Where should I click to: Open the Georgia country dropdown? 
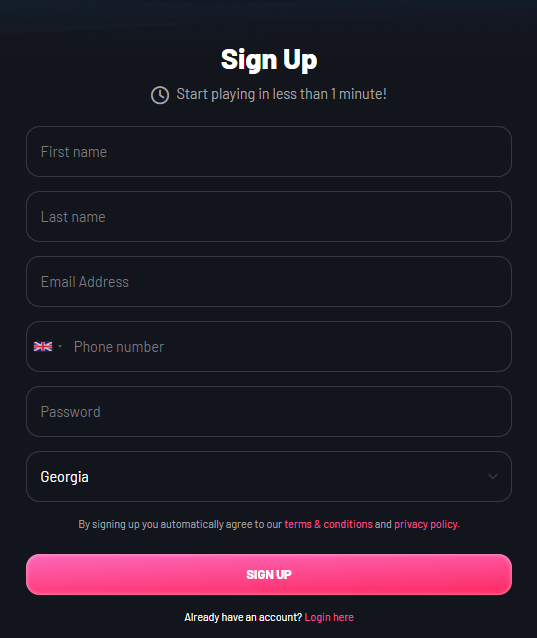click(268, 476)
